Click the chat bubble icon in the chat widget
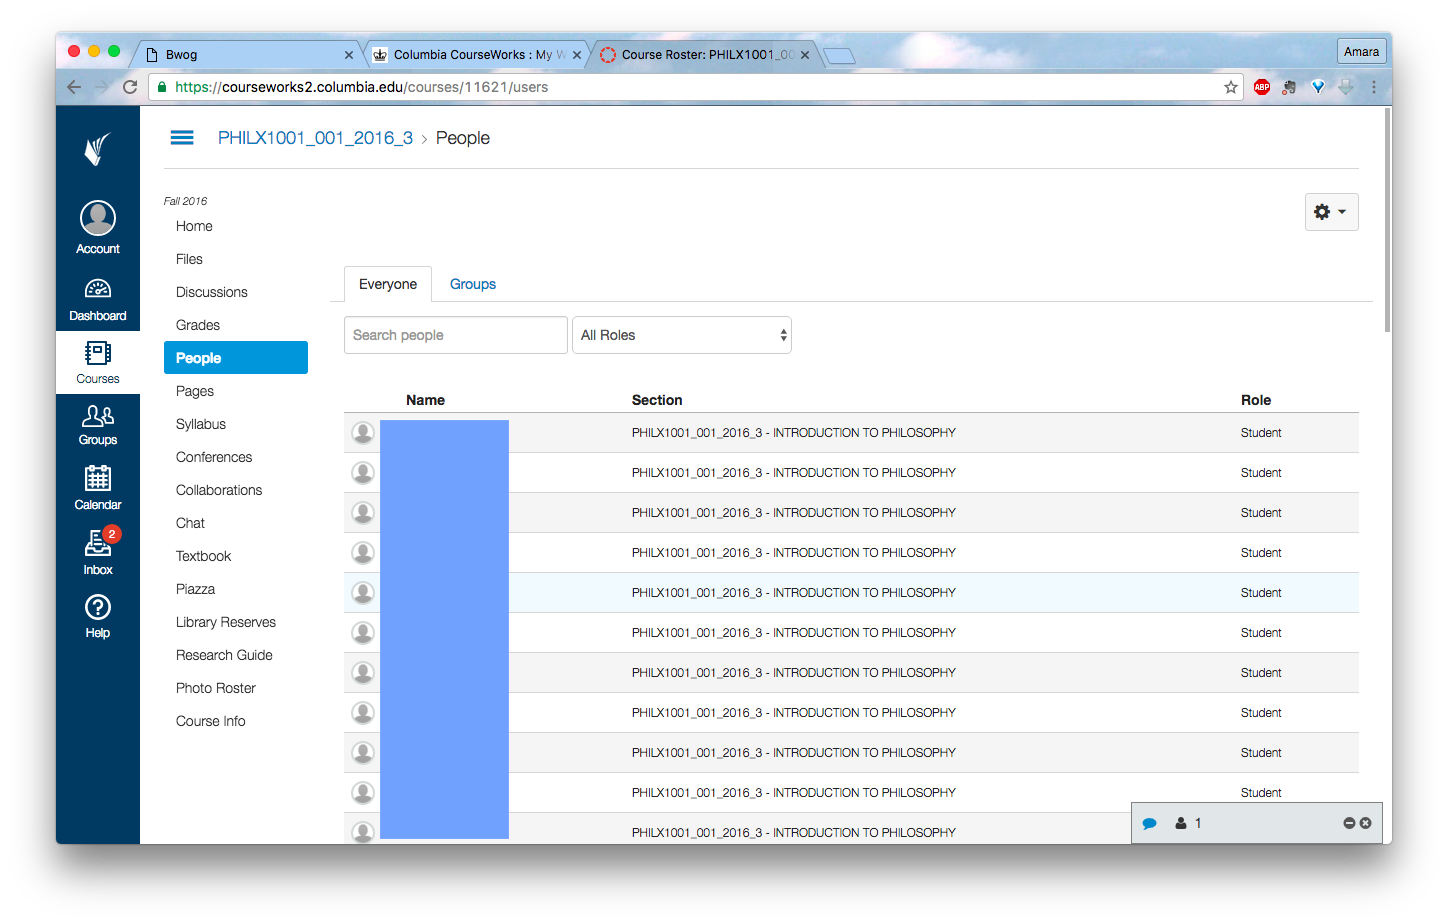The image size is (1448, 924). (1150, 824)
